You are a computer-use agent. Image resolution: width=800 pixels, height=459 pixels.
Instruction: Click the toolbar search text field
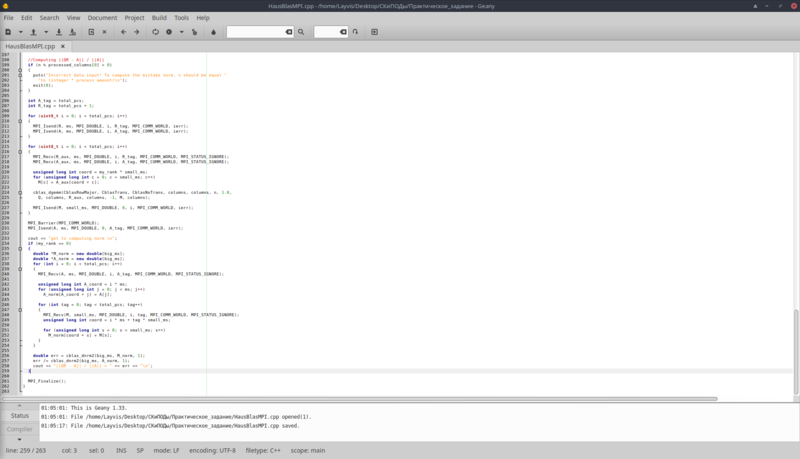click(x=256, y=32)
